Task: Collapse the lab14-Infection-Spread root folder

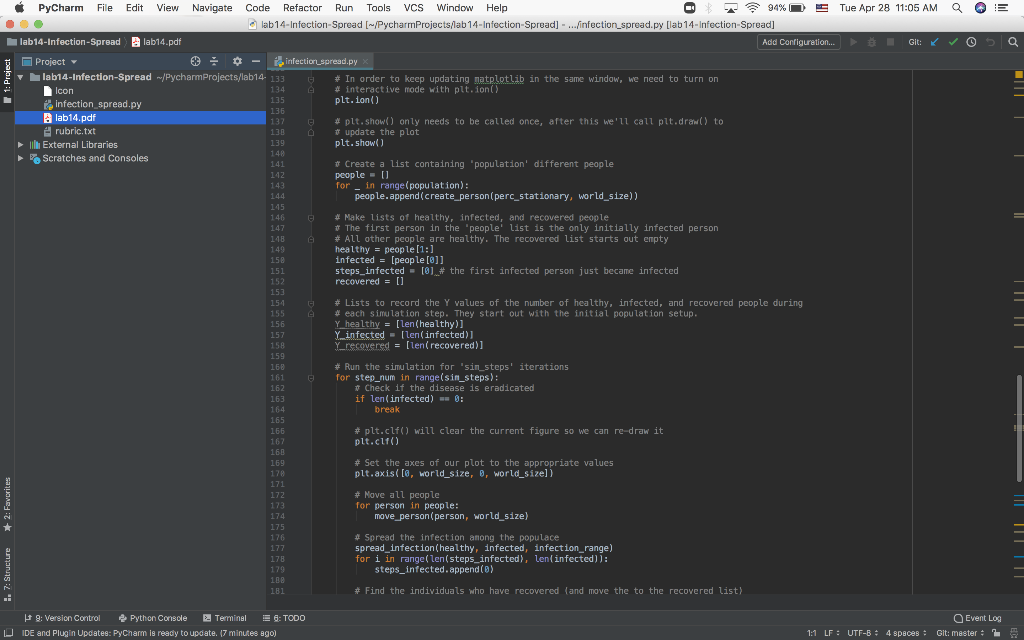Action: tap(20, 77)
